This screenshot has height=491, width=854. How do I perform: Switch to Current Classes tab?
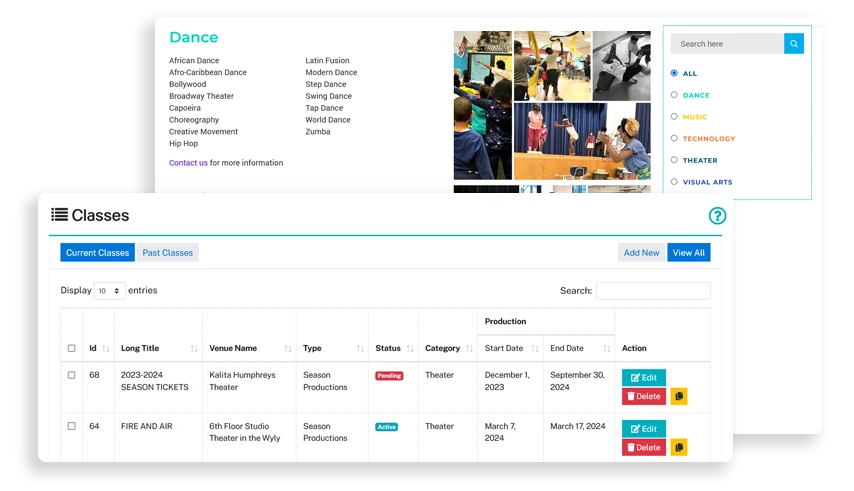[97, 253]
